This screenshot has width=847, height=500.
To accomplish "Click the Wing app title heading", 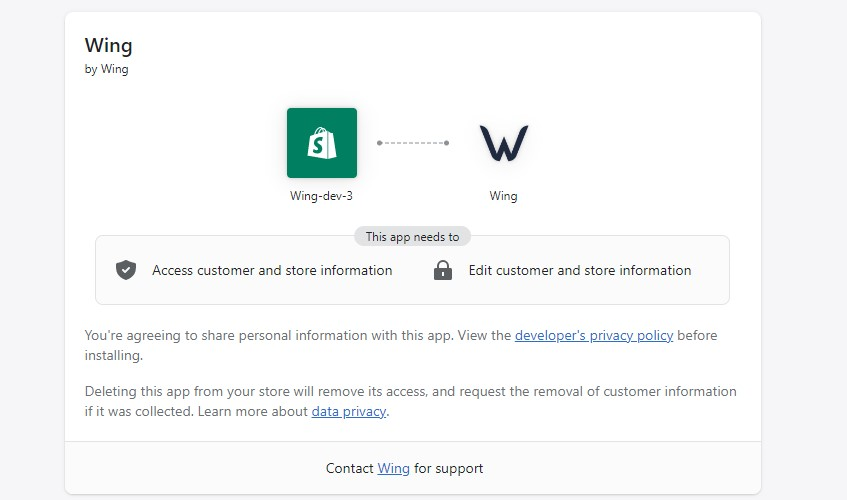I will click(109, 45).
